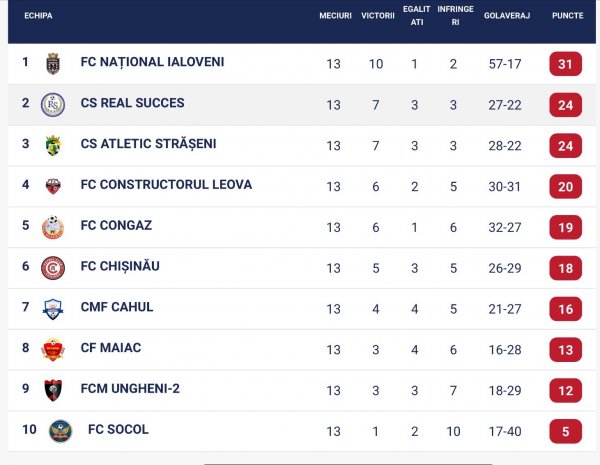Viewport: 600px width, 465px height.
Task: Open the FC SOCOL team link
Action: pyautogui.click(x=118, y=430)
